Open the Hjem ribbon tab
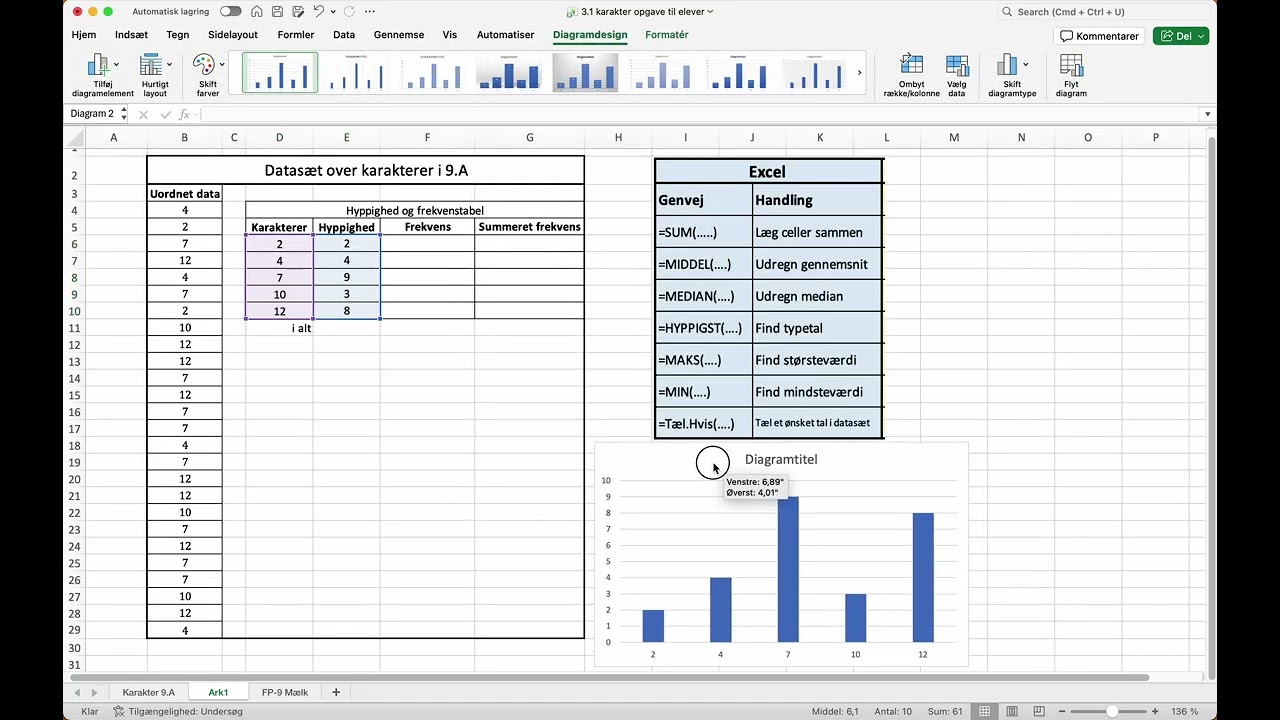This screenshot has width=1280, height=720. (84, 35)
